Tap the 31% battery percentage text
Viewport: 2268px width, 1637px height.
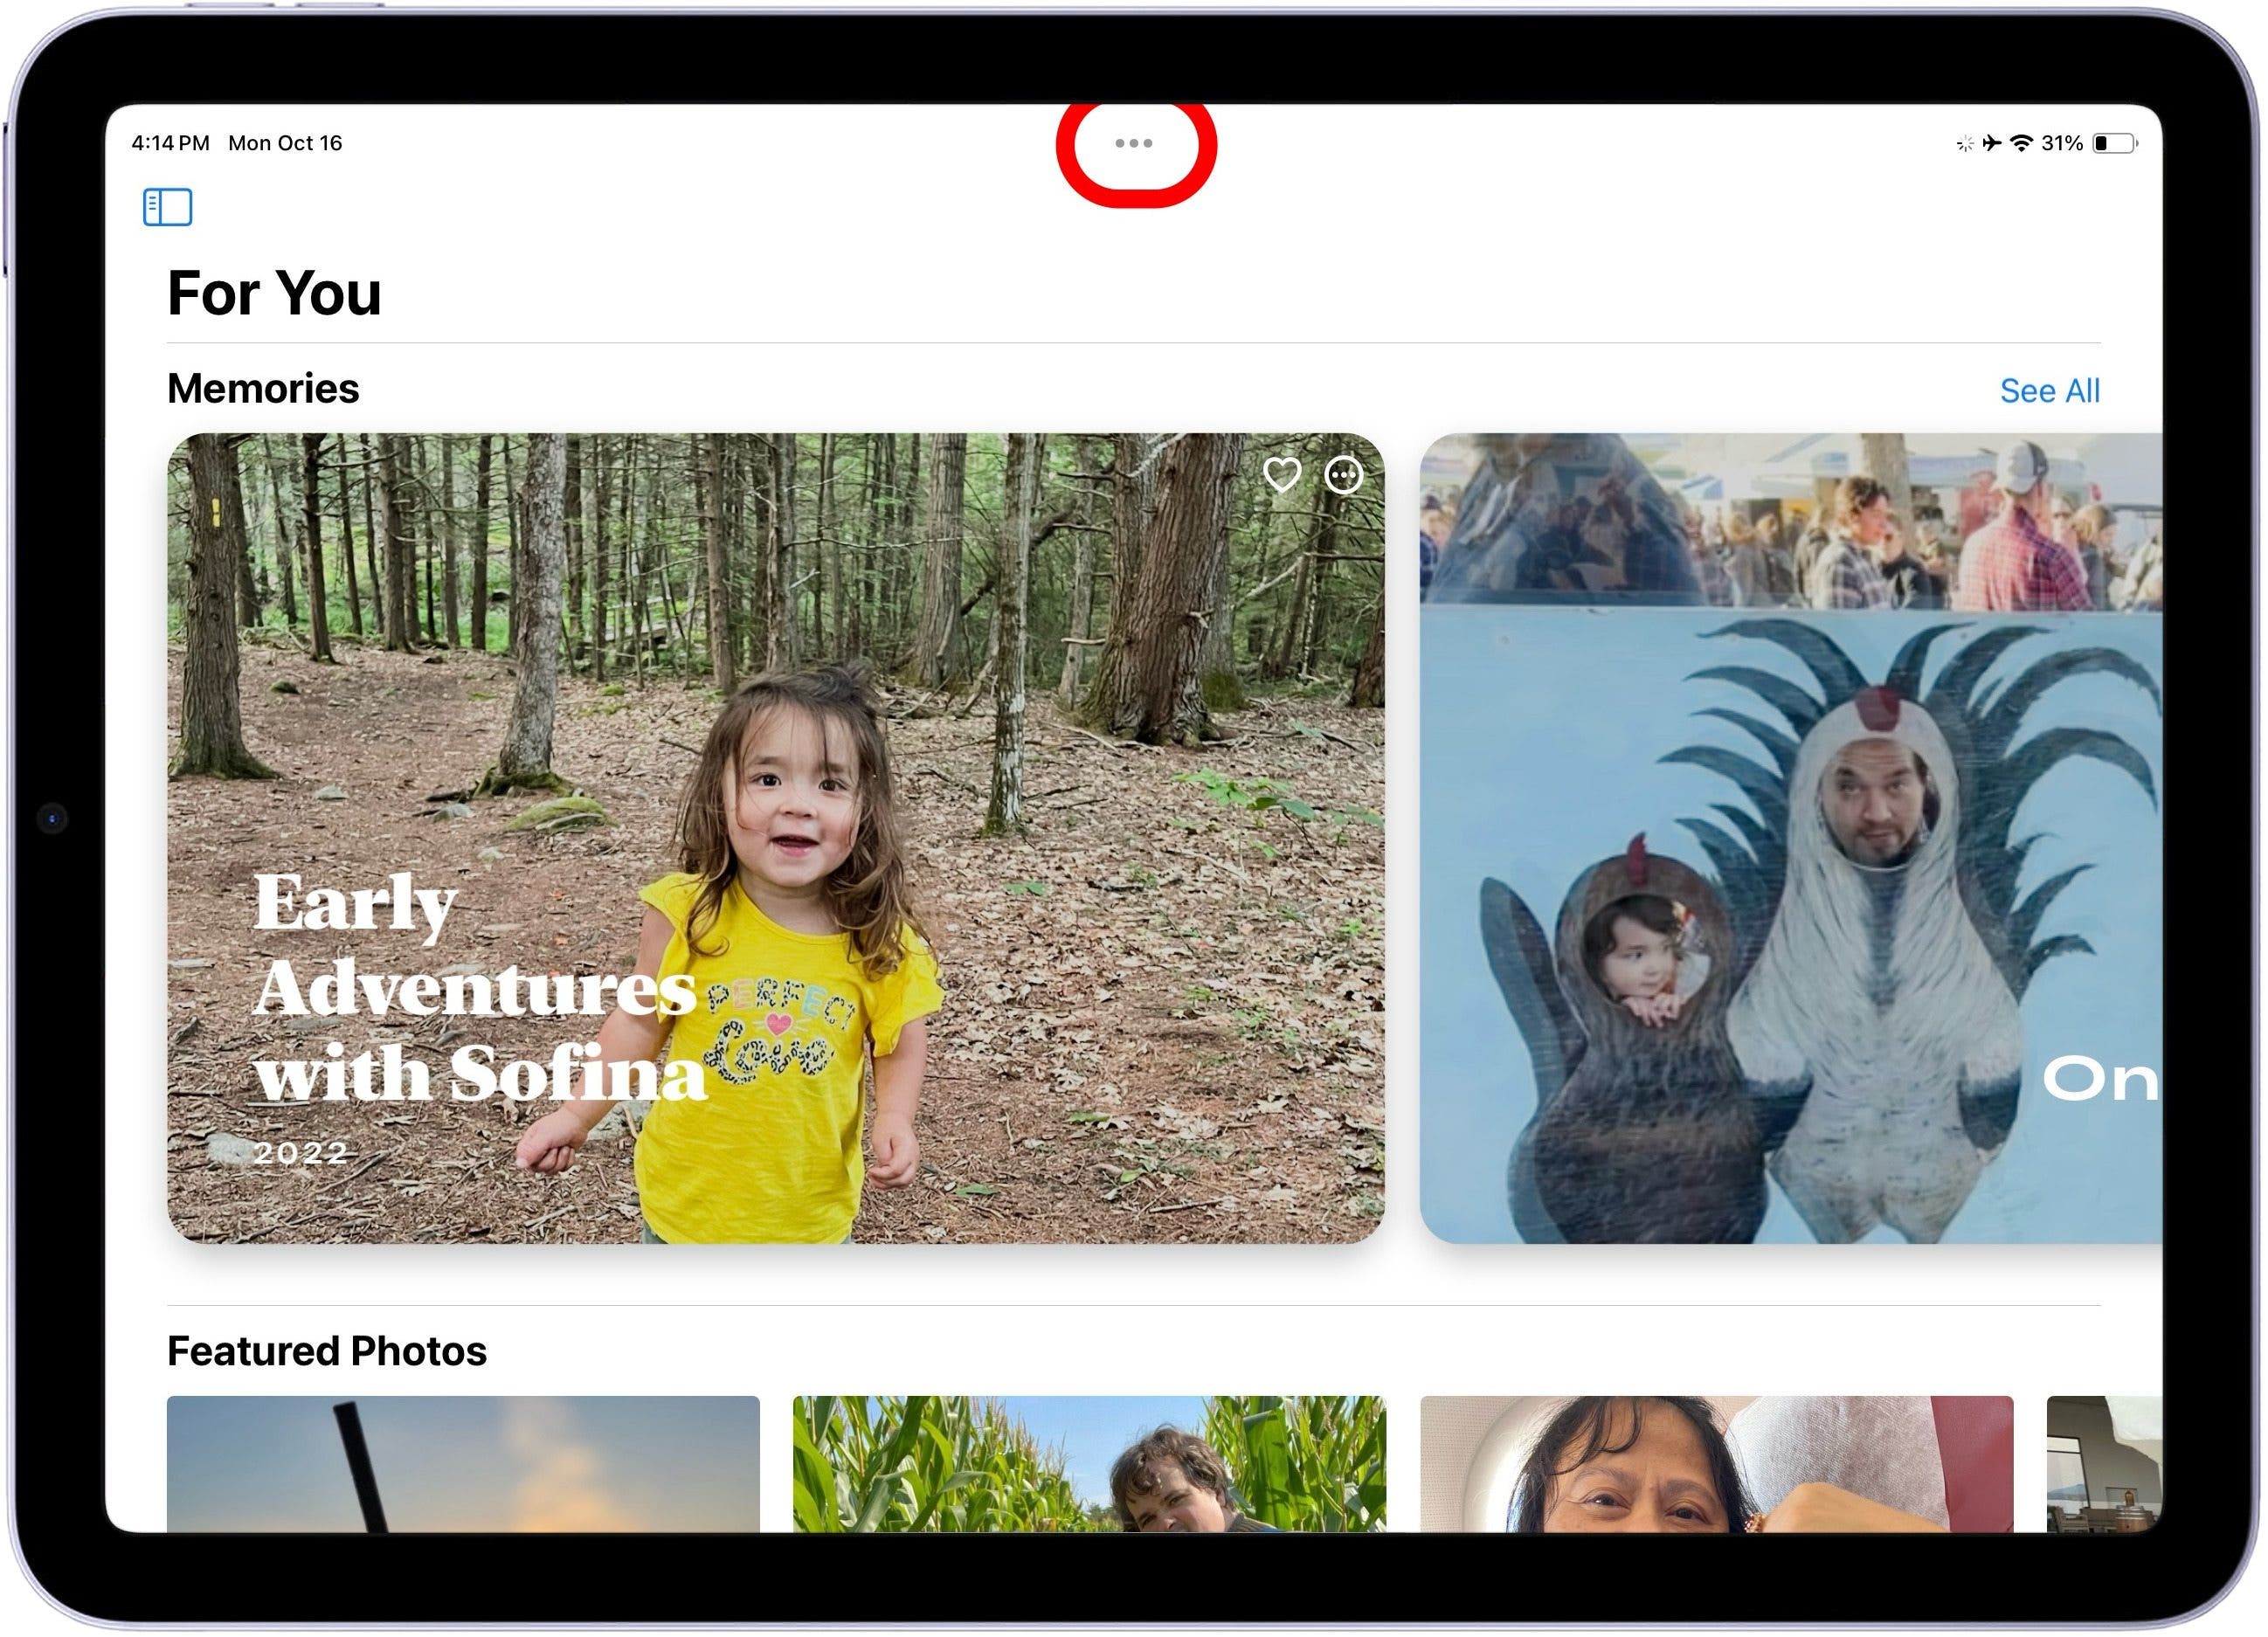pyautogui.click(x=2061, y=143)
